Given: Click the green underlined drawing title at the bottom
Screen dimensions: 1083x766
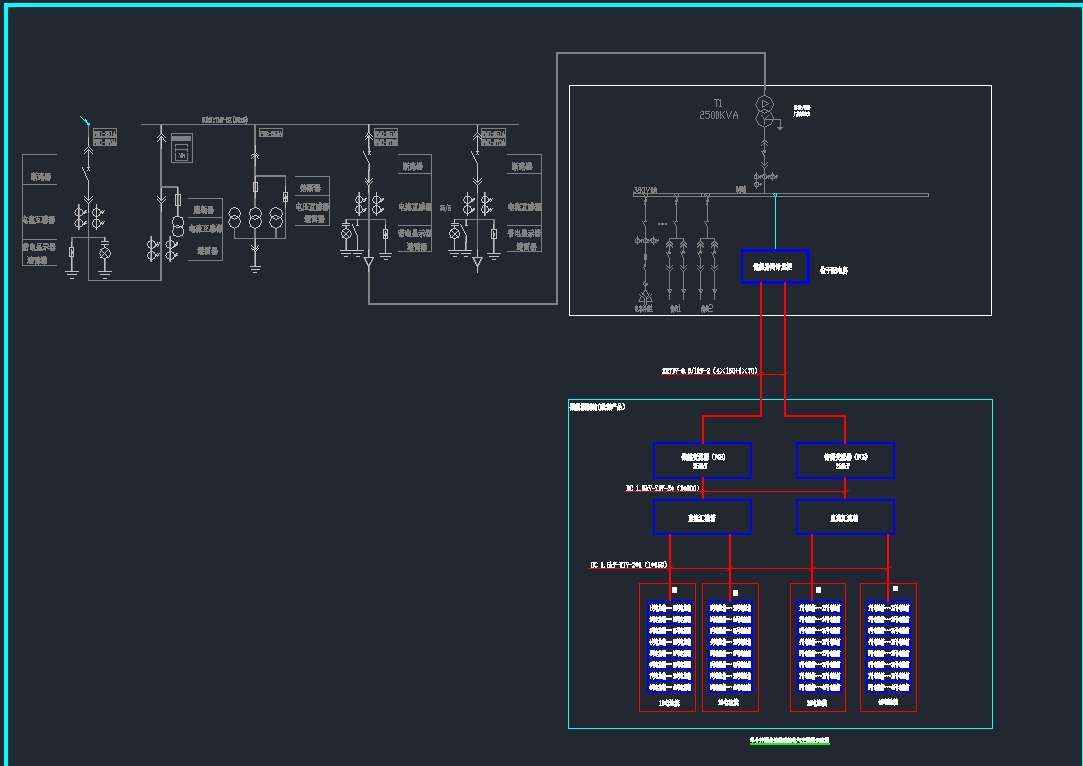Looking at the screenshot, I should pyautogui.click(x=790, y=741).
